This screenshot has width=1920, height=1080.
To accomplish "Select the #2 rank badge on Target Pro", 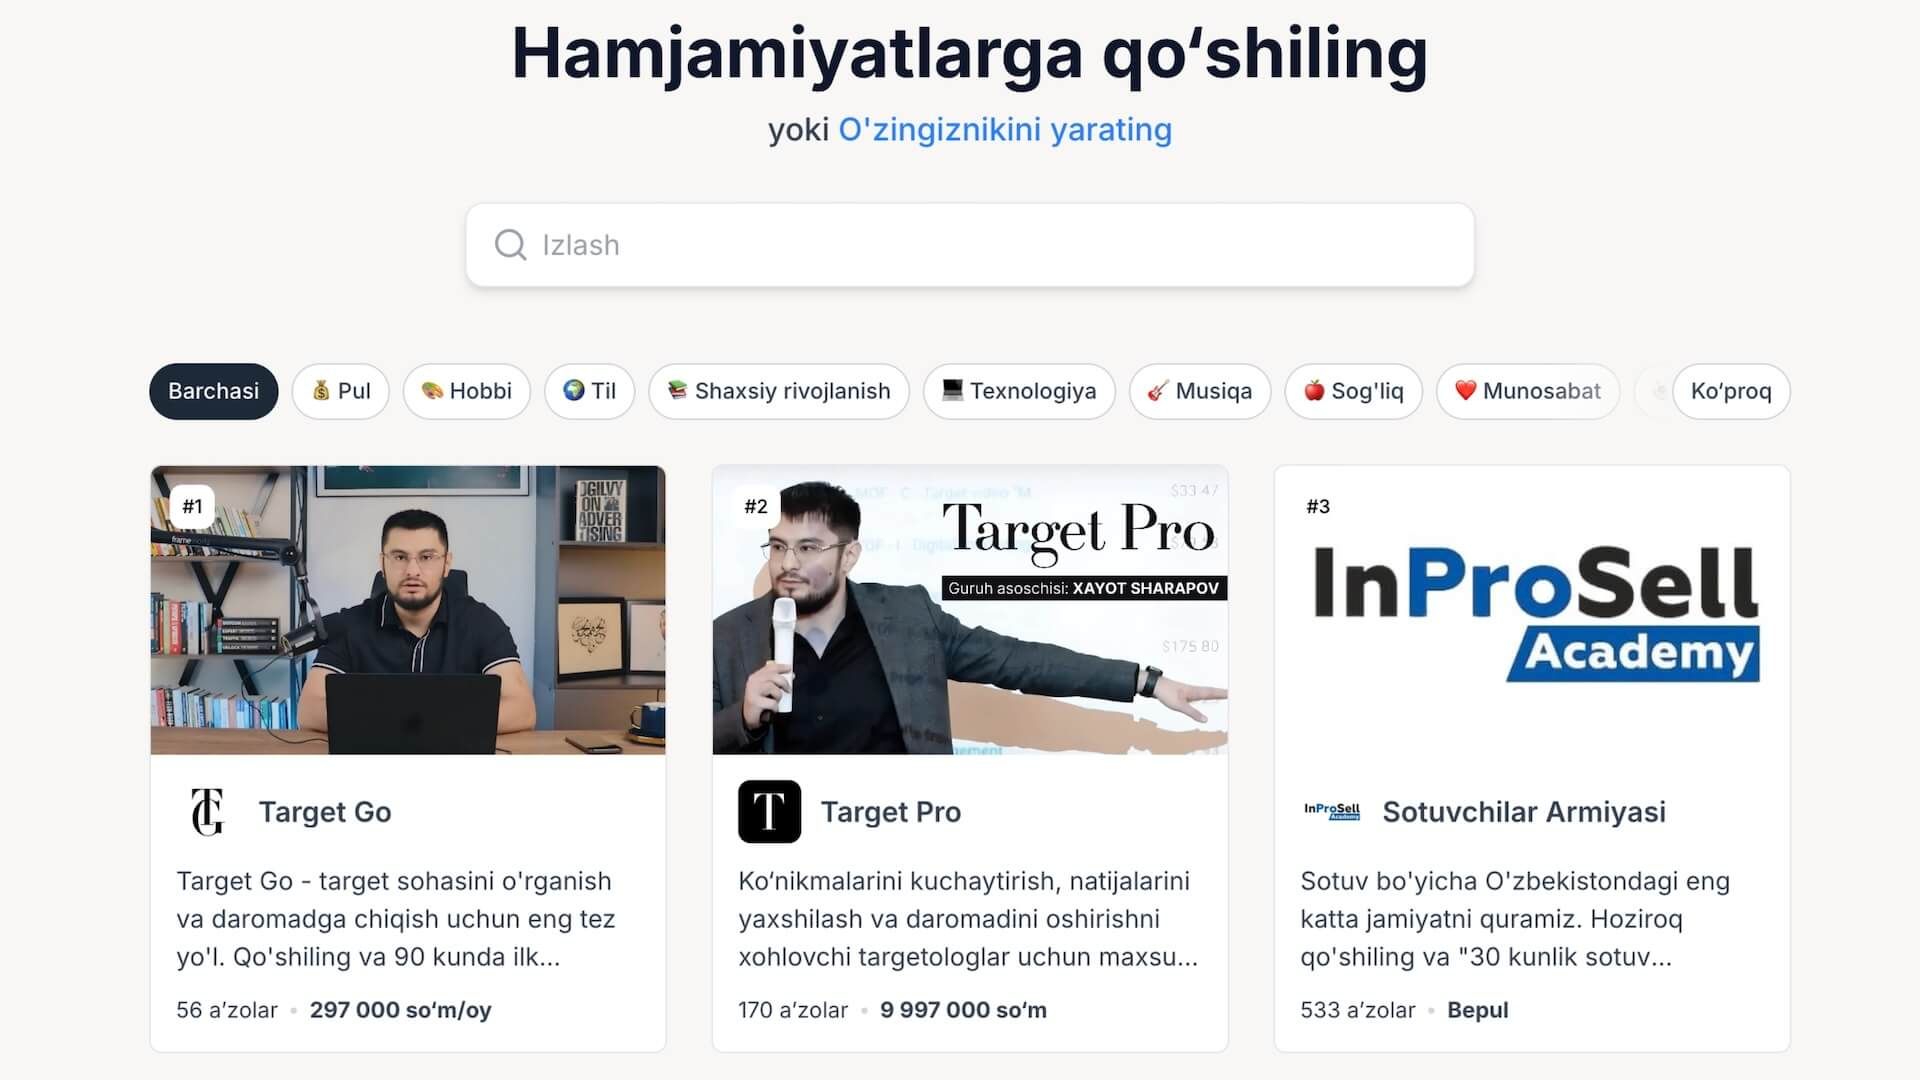I will coord(756,506).
